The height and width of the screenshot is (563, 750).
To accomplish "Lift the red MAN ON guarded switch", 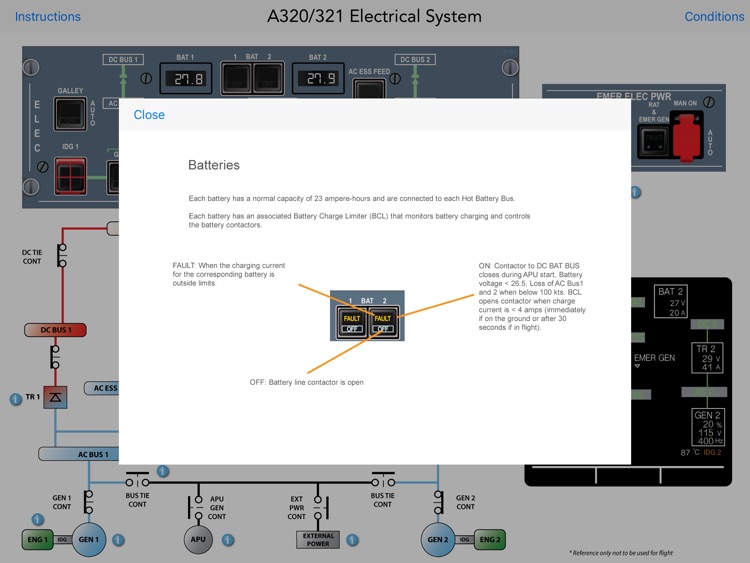I will (x=687, y=136).
